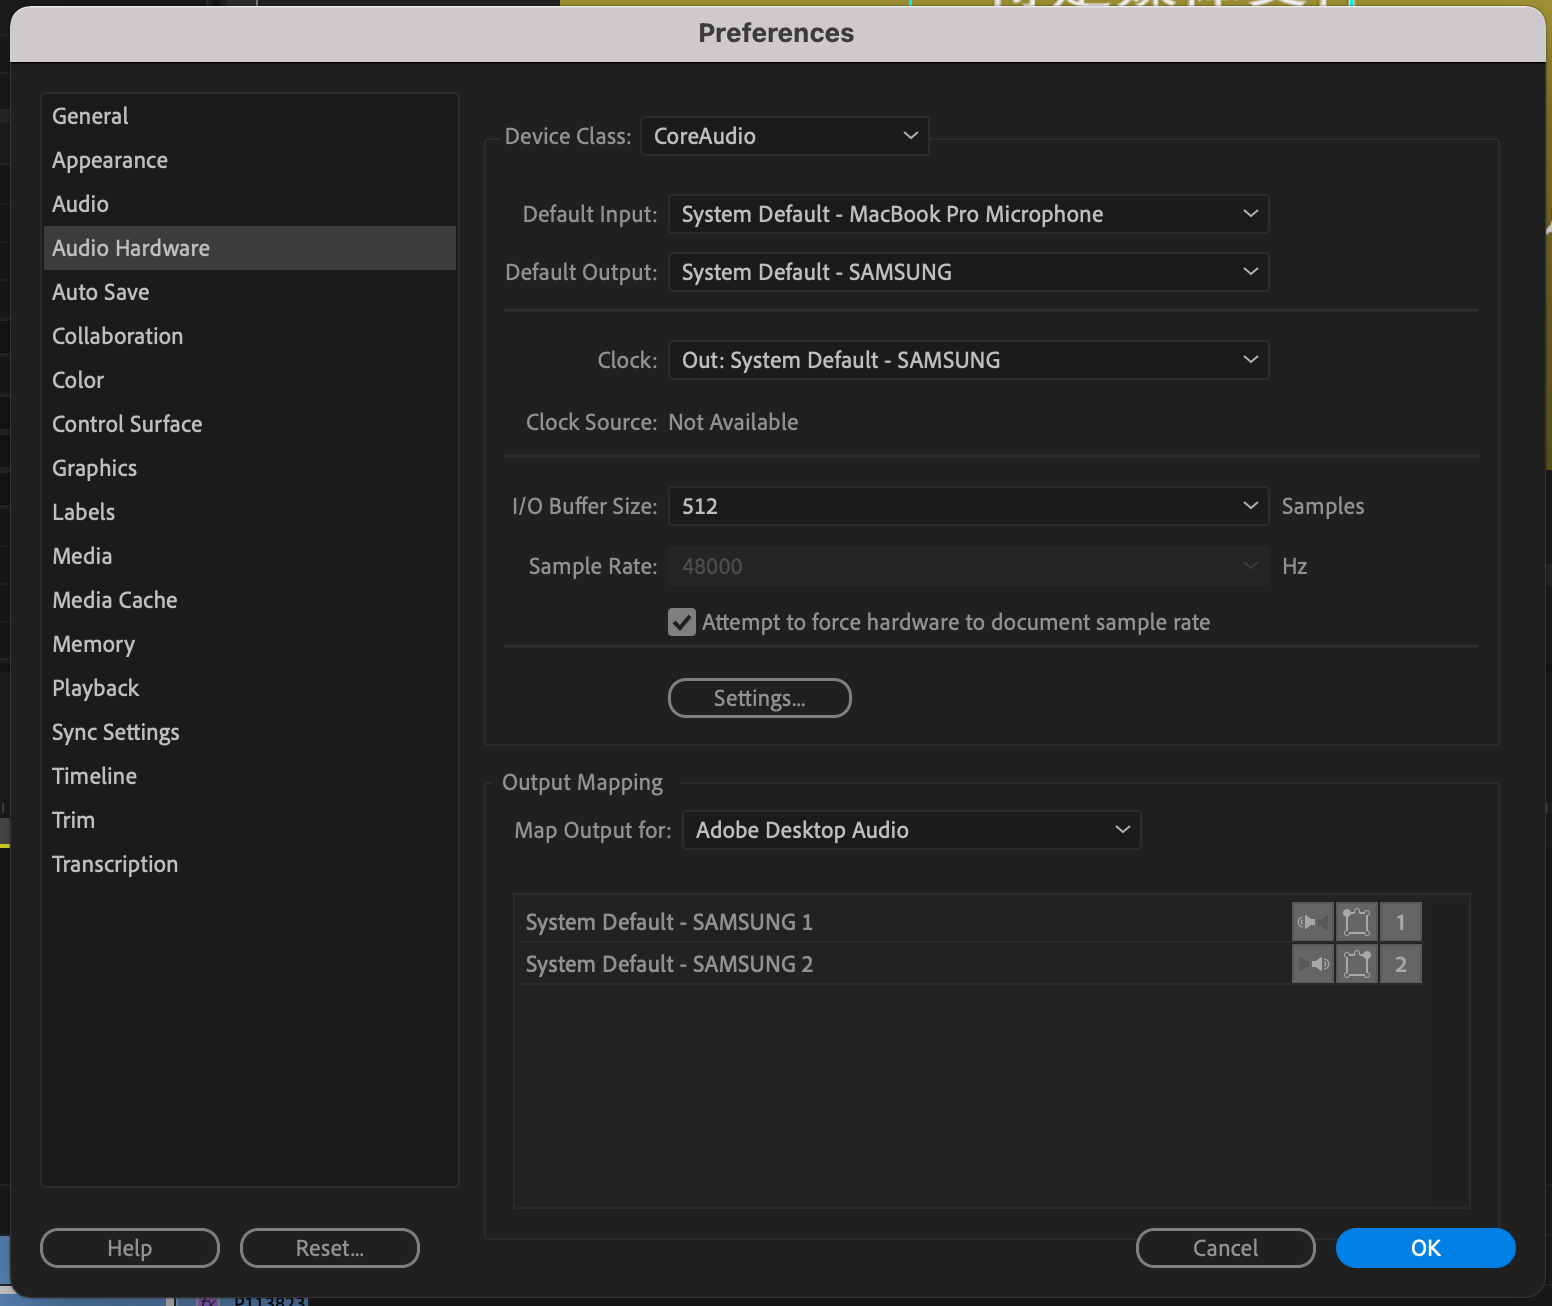Open the Media Cache preferences section

click(x=114, y=599)
